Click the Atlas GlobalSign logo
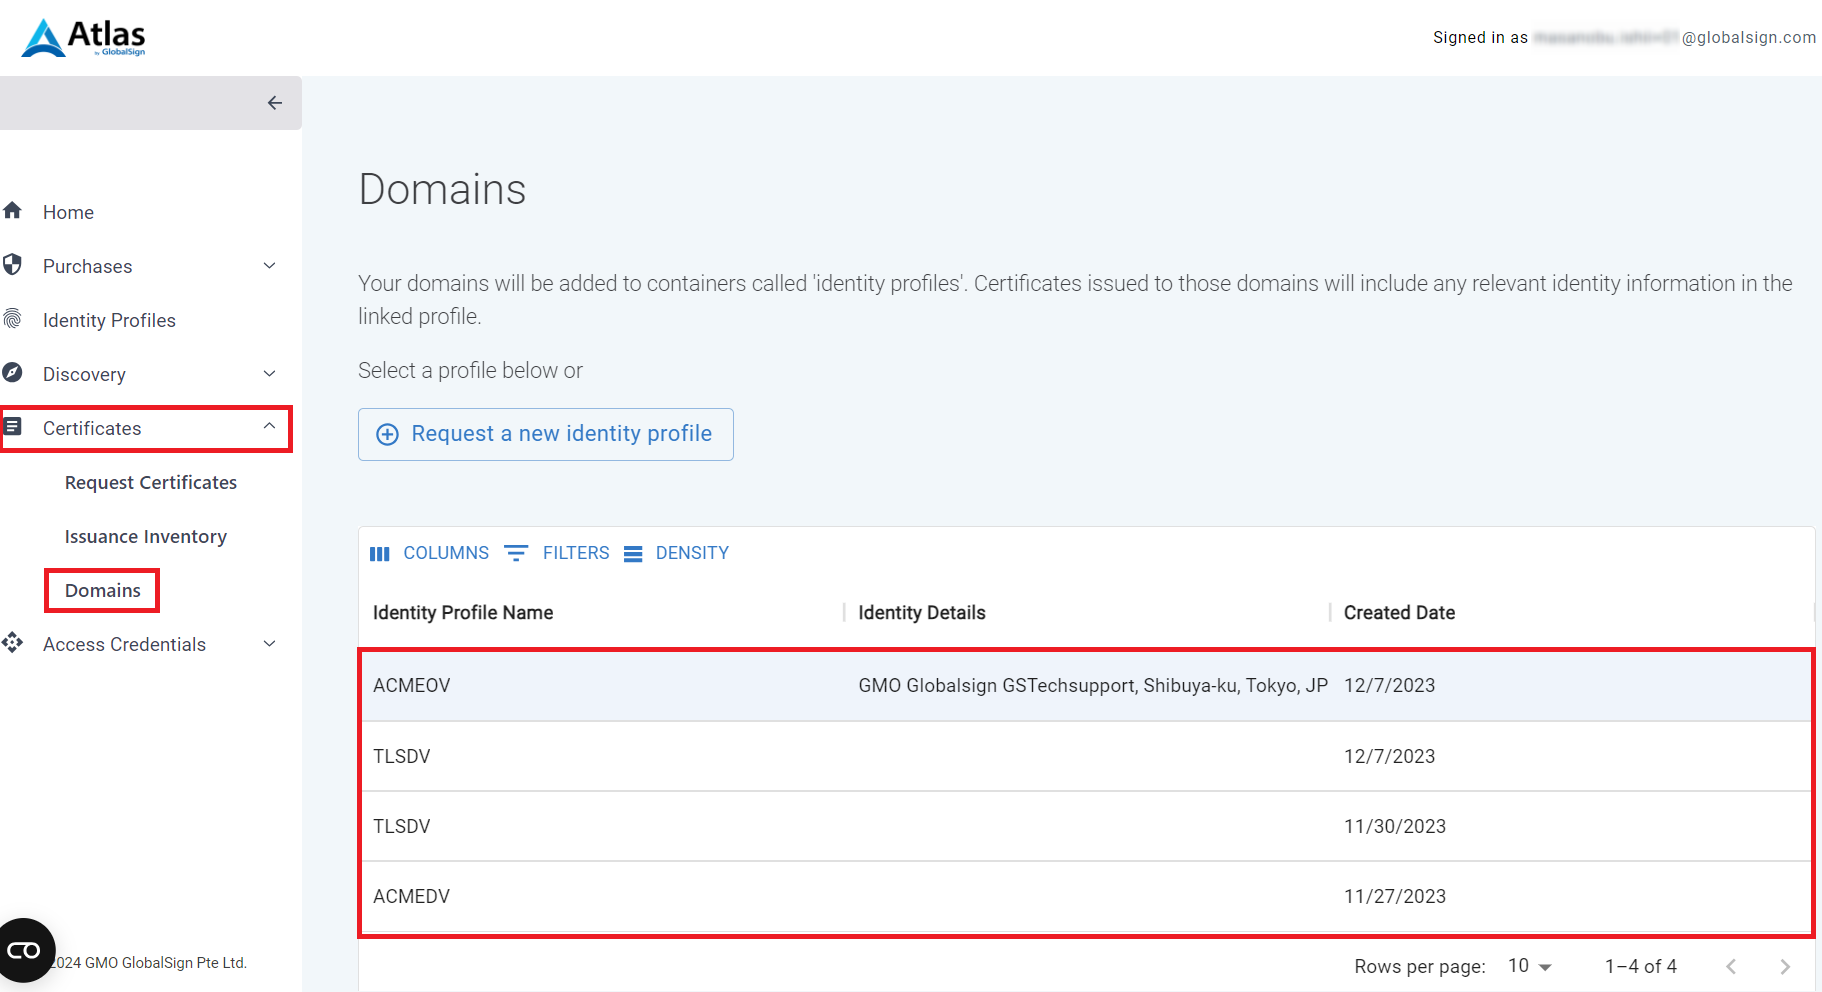The height and width of the screenshot is (992, 1822). click(x=84, y=38)
